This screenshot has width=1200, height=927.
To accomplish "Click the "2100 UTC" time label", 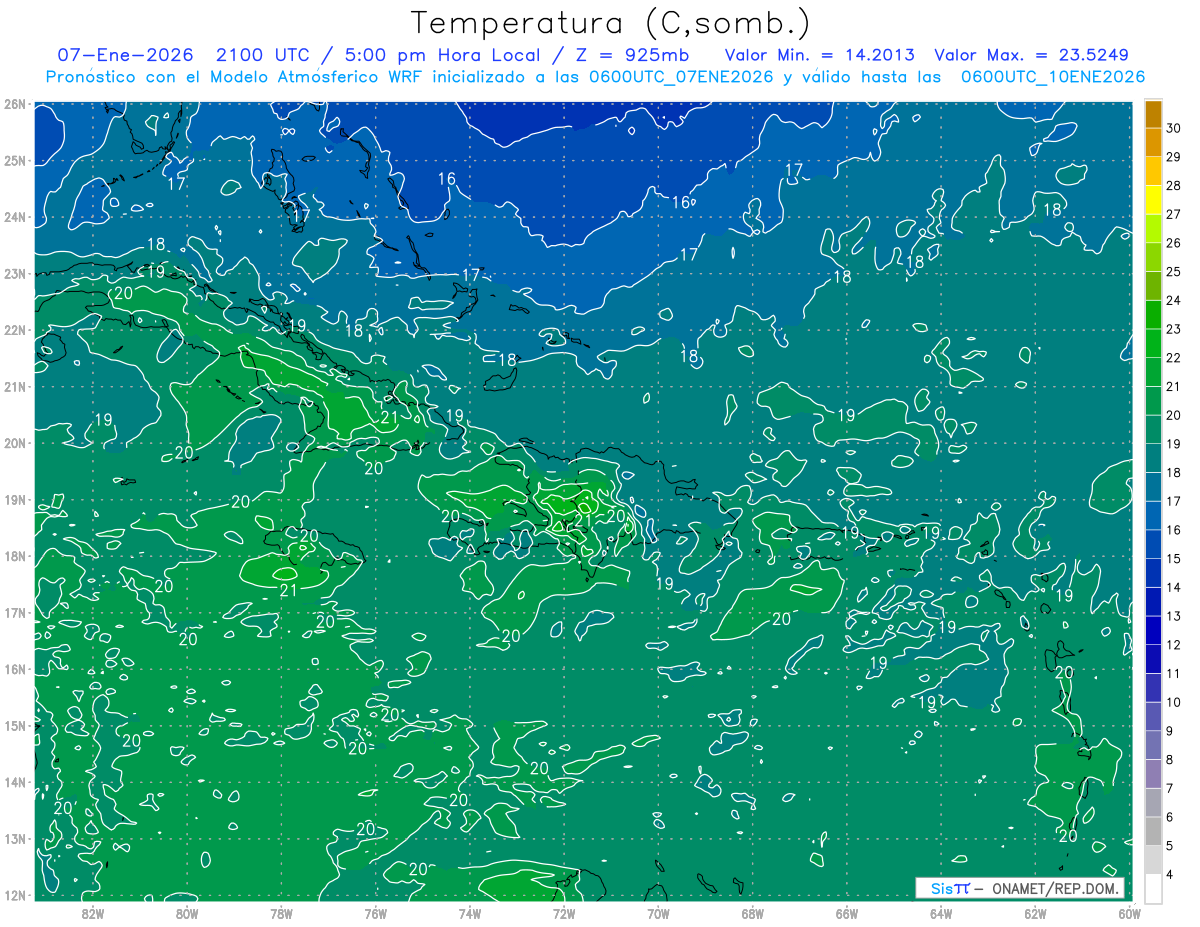I will (x=263, y=55).
